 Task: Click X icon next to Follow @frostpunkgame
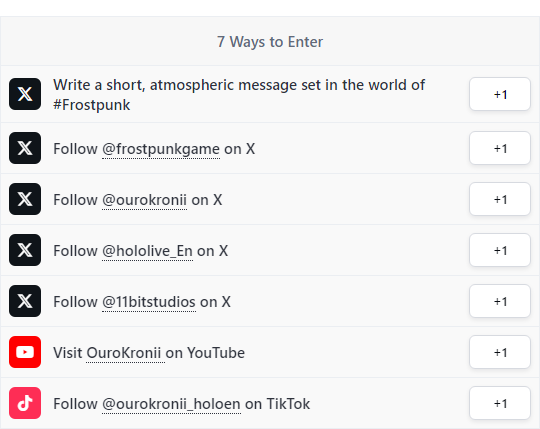coord(25,148)
